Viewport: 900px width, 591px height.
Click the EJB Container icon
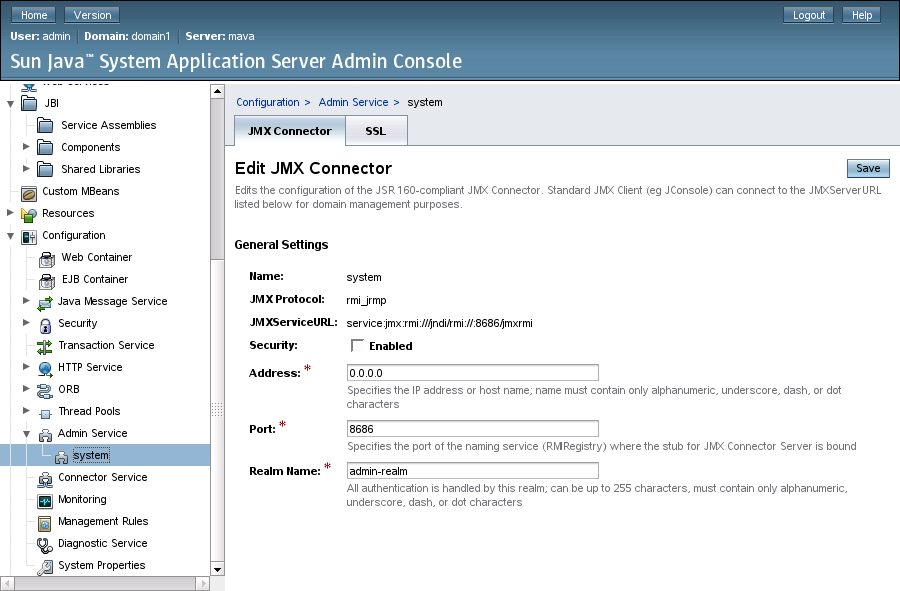click(46, 280)
